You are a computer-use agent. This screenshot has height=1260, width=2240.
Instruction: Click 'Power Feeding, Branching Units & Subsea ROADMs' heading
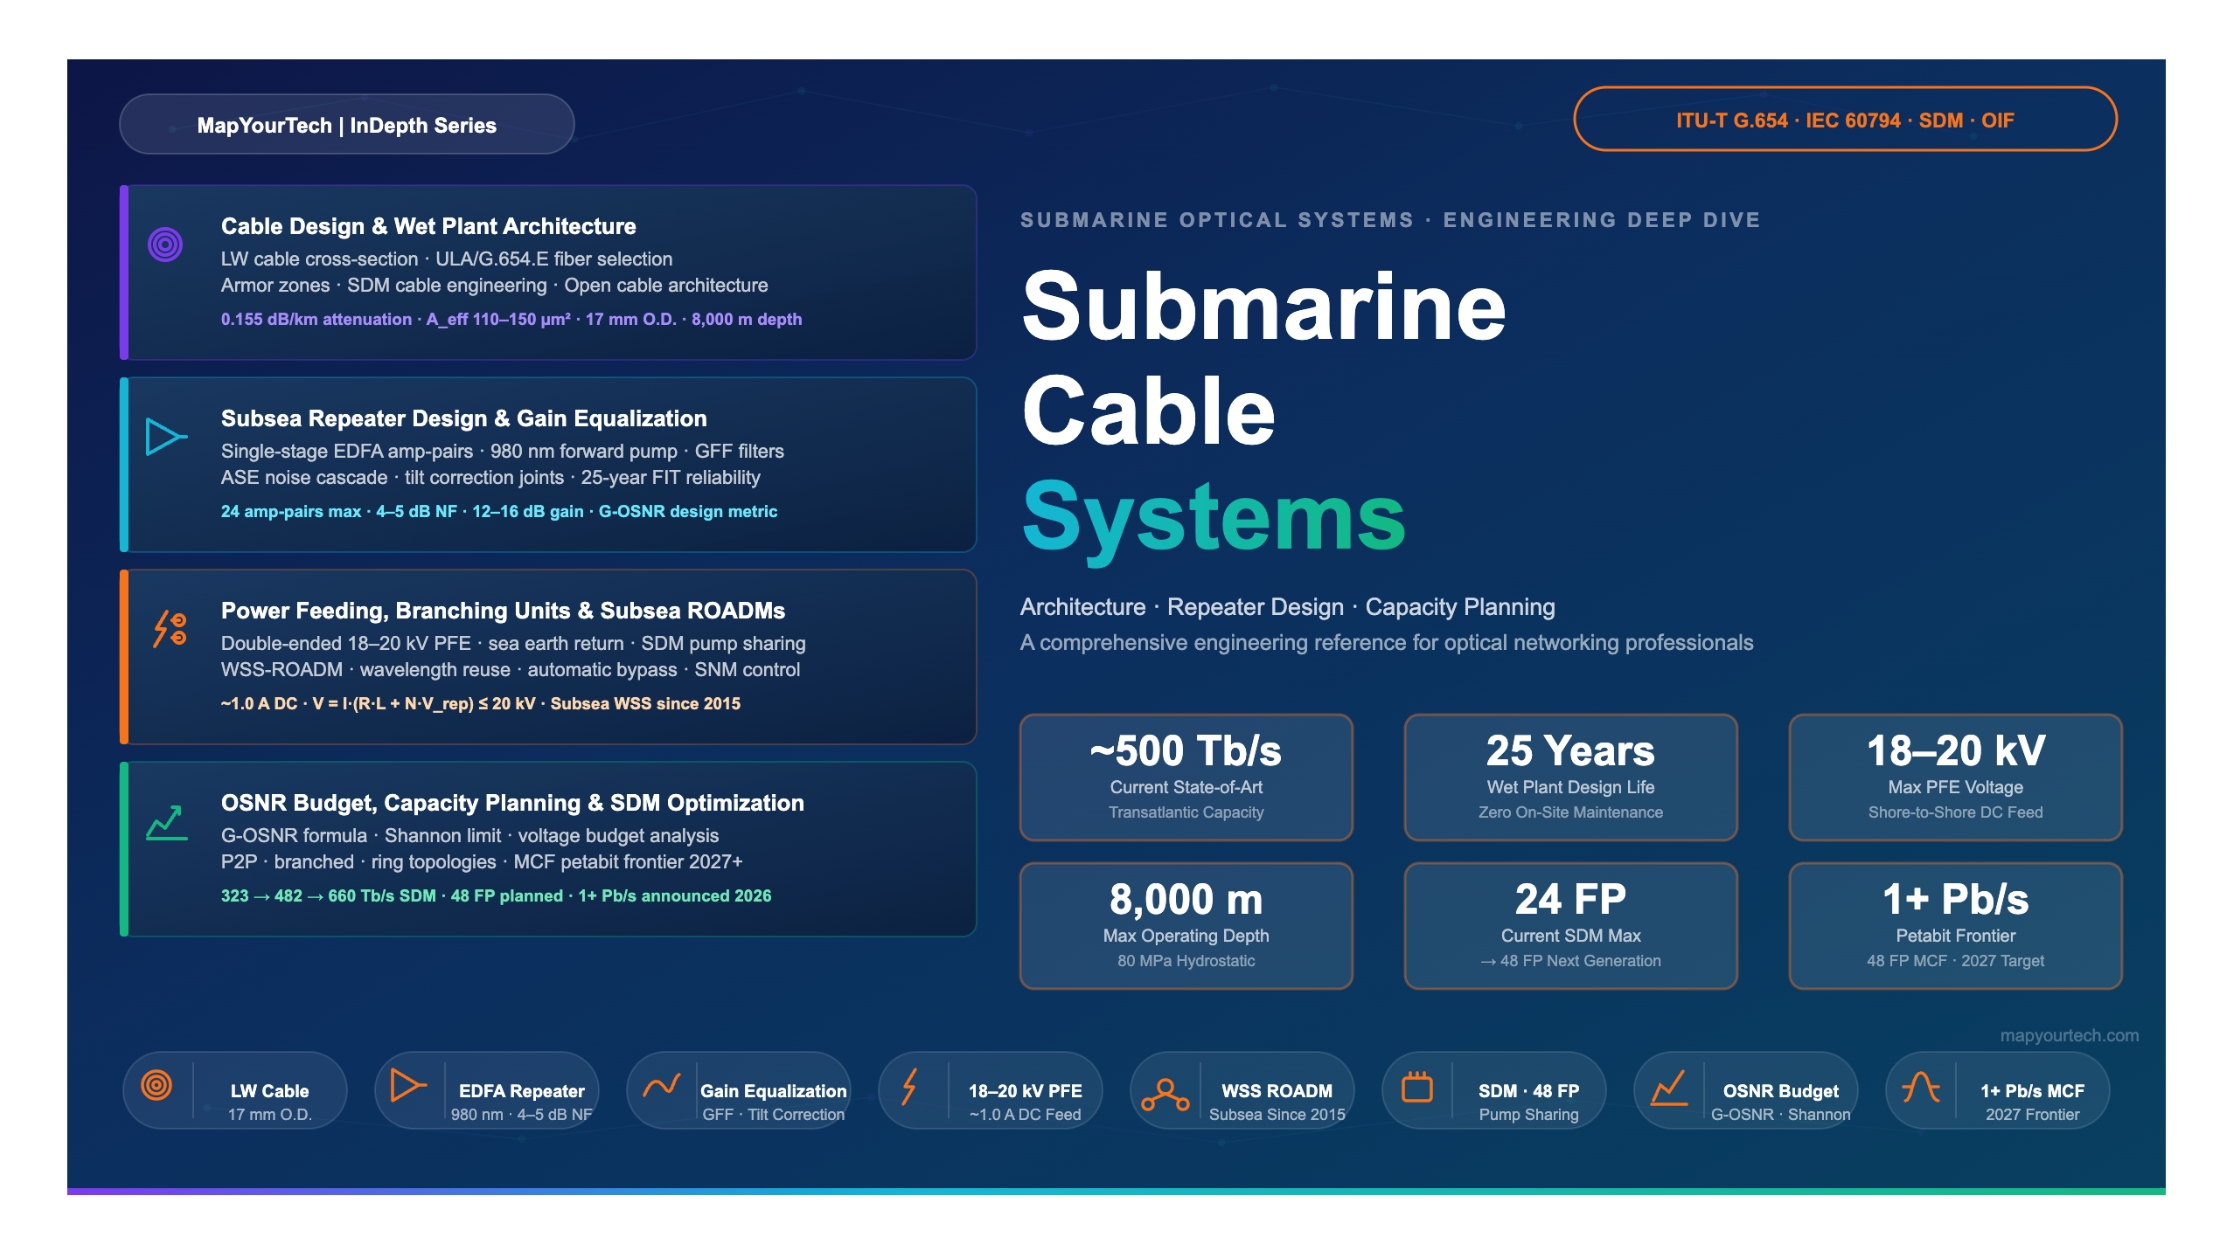503,610
